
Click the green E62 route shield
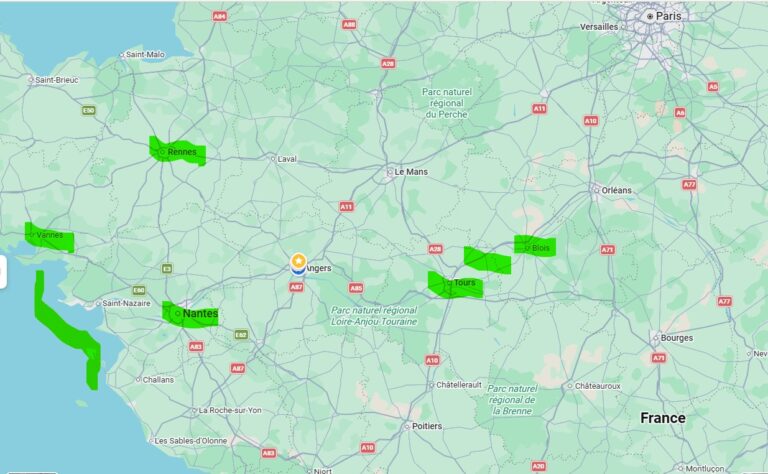coord(241,335)
